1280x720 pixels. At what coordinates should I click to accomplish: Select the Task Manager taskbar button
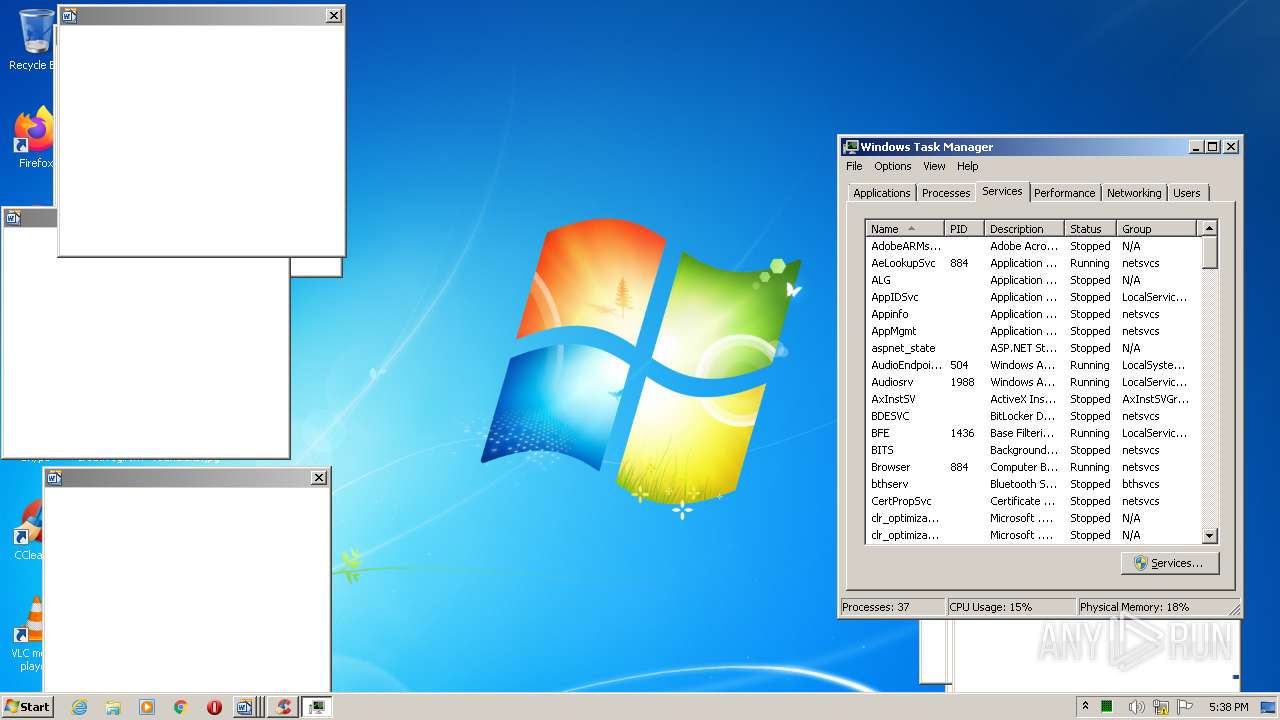[x=317, y=707]
